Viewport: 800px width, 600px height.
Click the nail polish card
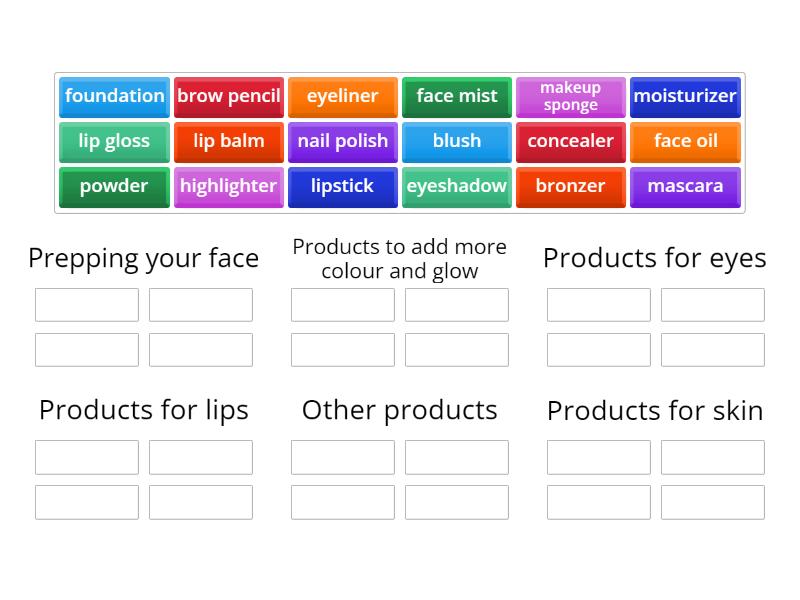343,142
